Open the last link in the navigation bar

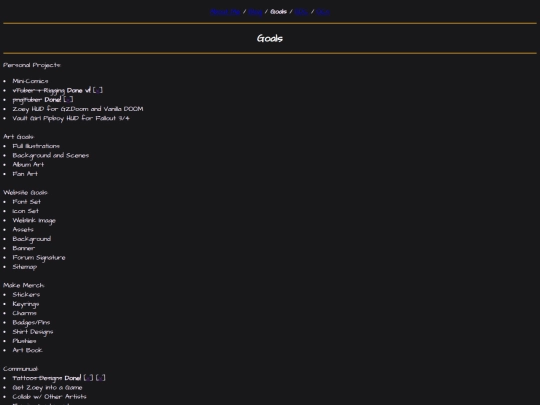point(323,12)
